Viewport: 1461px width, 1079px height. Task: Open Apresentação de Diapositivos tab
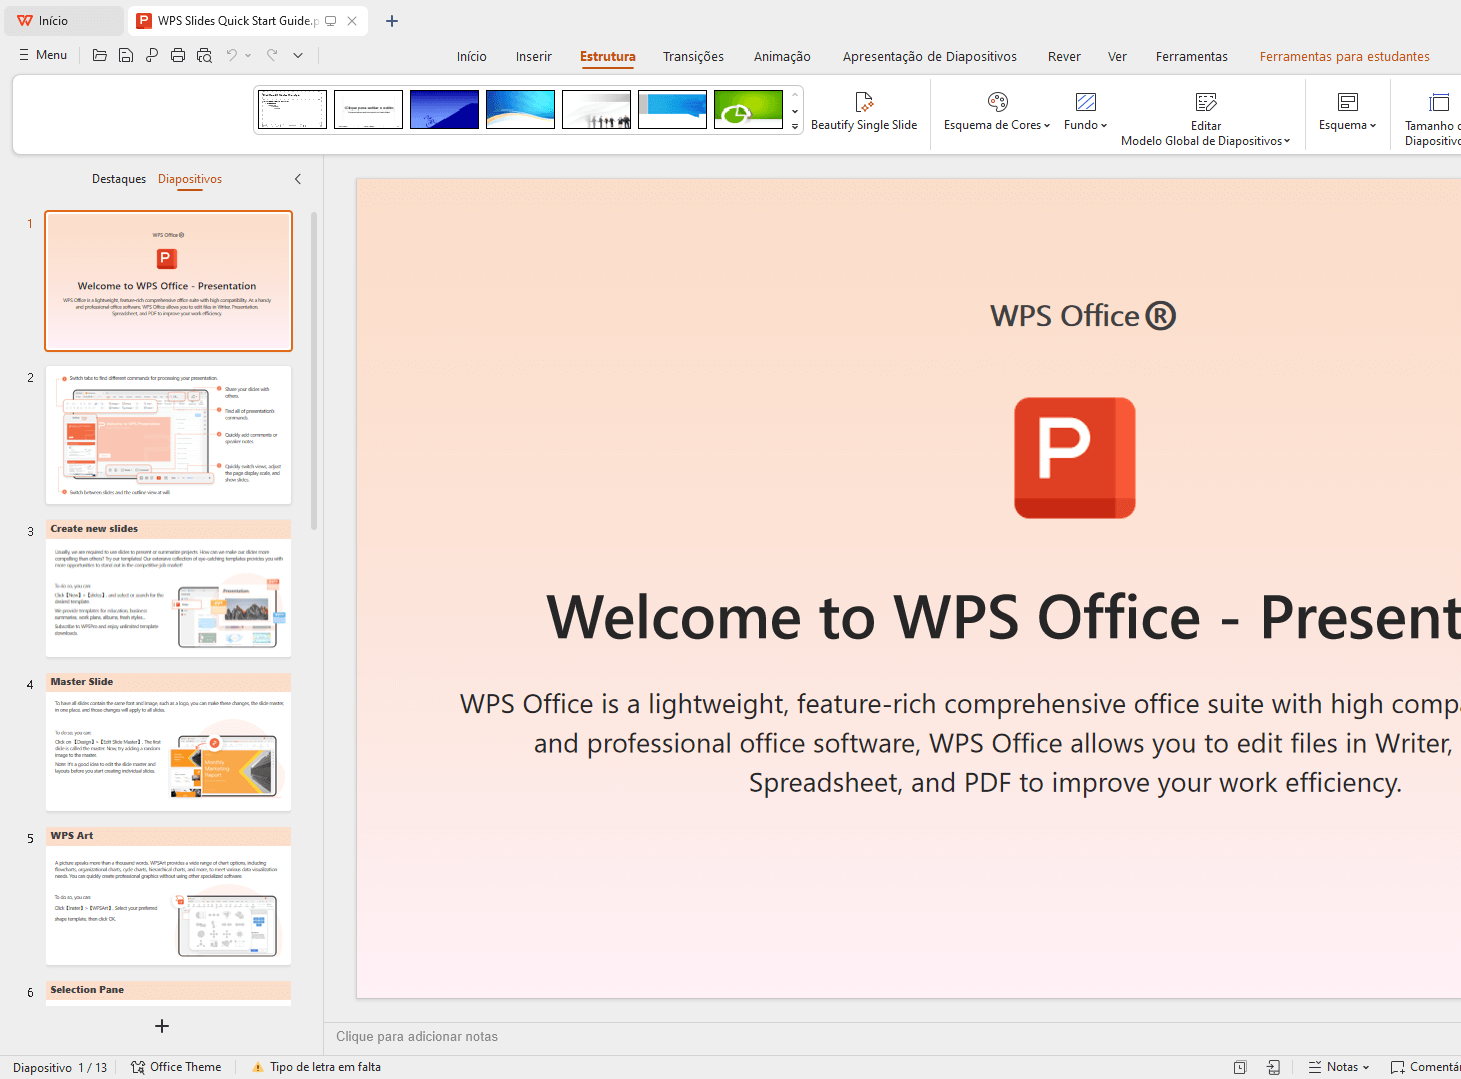[930, 56]
